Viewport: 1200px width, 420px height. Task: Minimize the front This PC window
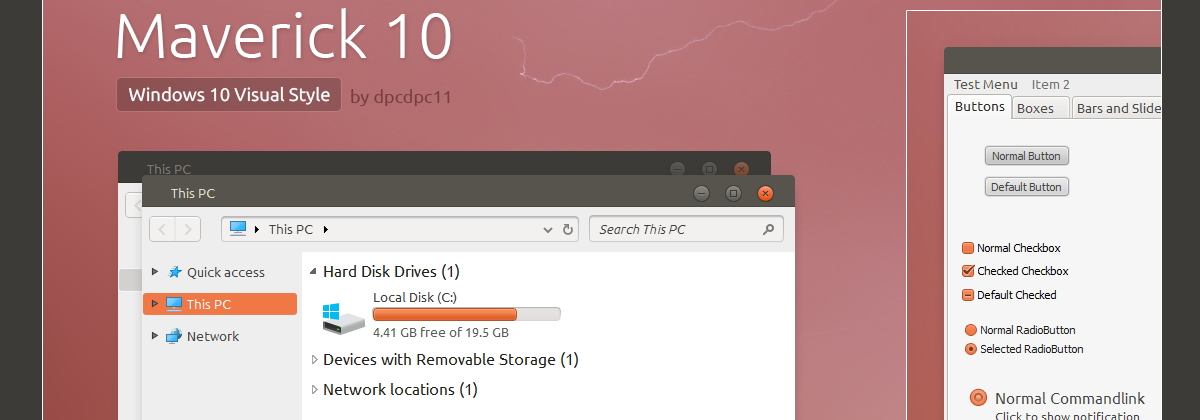[702, 193]
